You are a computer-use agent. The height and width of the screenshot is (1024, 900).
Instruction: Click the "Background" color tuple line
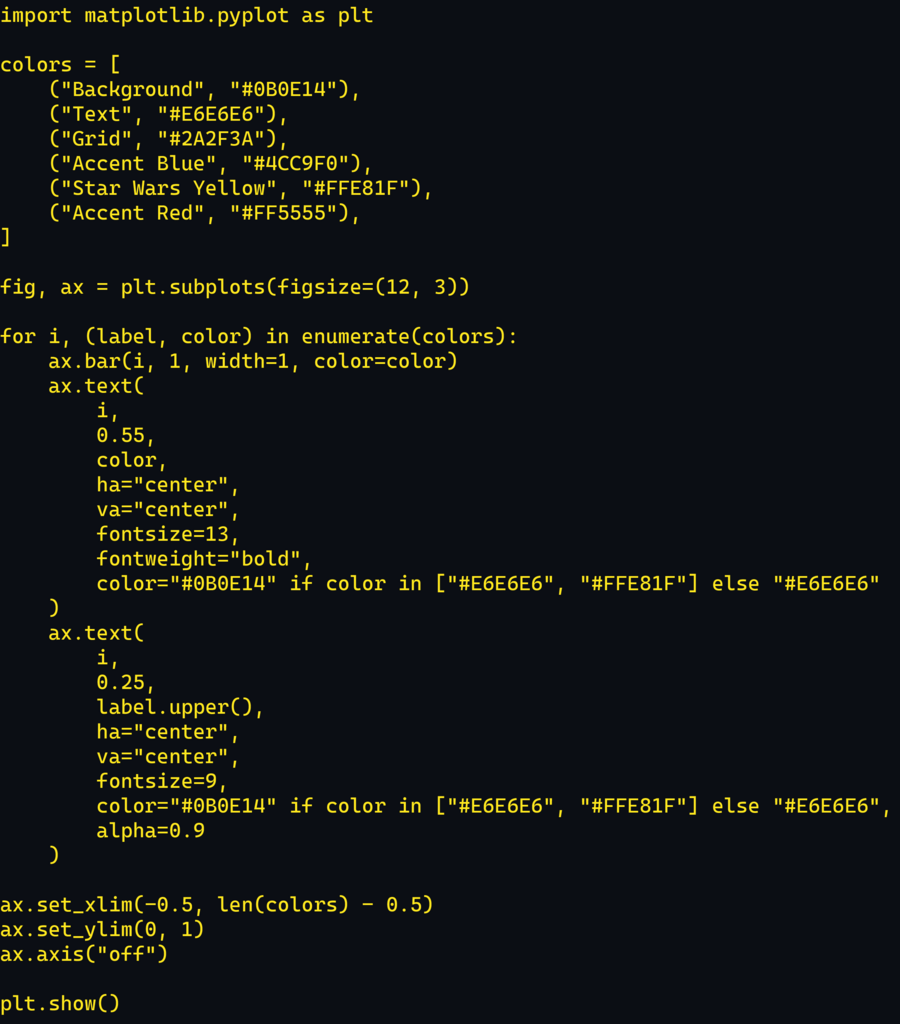[203, 90]
